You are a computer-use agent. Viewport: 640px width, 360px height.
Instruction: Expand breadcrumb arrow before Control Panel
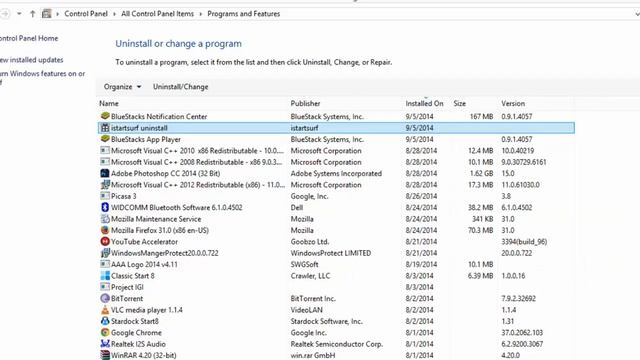click(58, 14)
